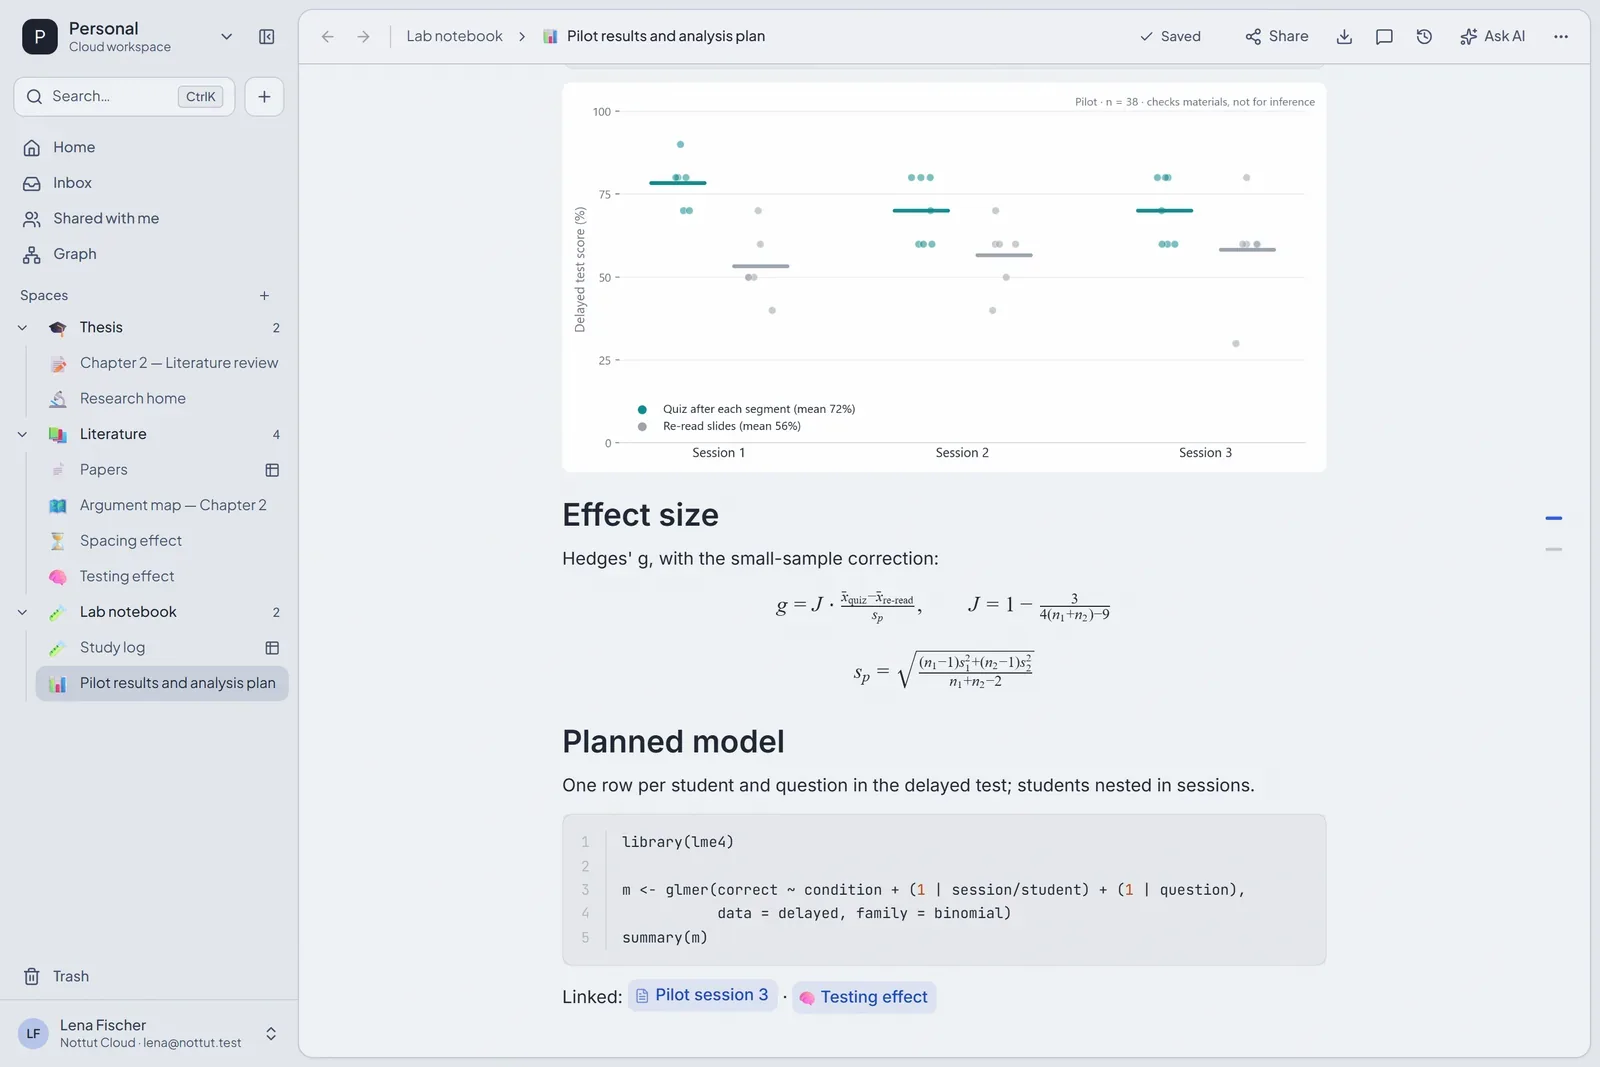
Task: Open the Personal workspace switcher dropdown
Action: pyautogui.click(x=227, y=37)
